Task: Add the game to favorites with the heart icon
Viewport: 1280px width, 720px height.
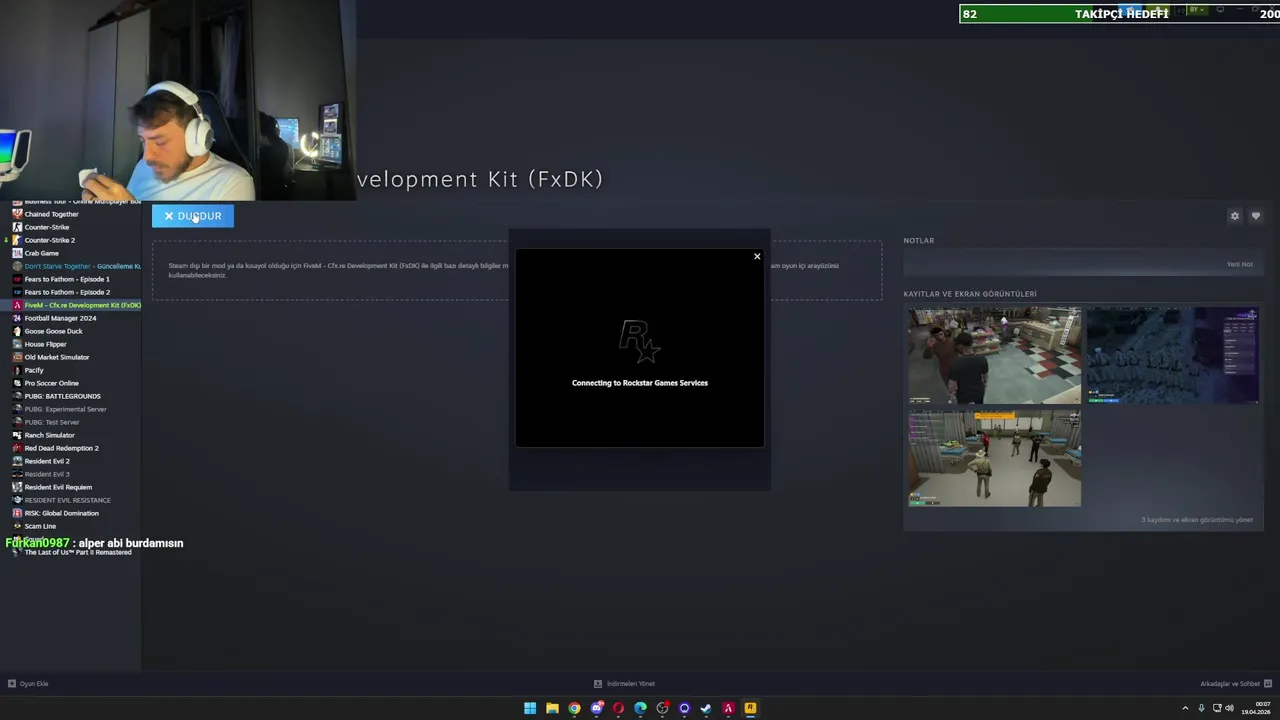Action: (1256, 216)
